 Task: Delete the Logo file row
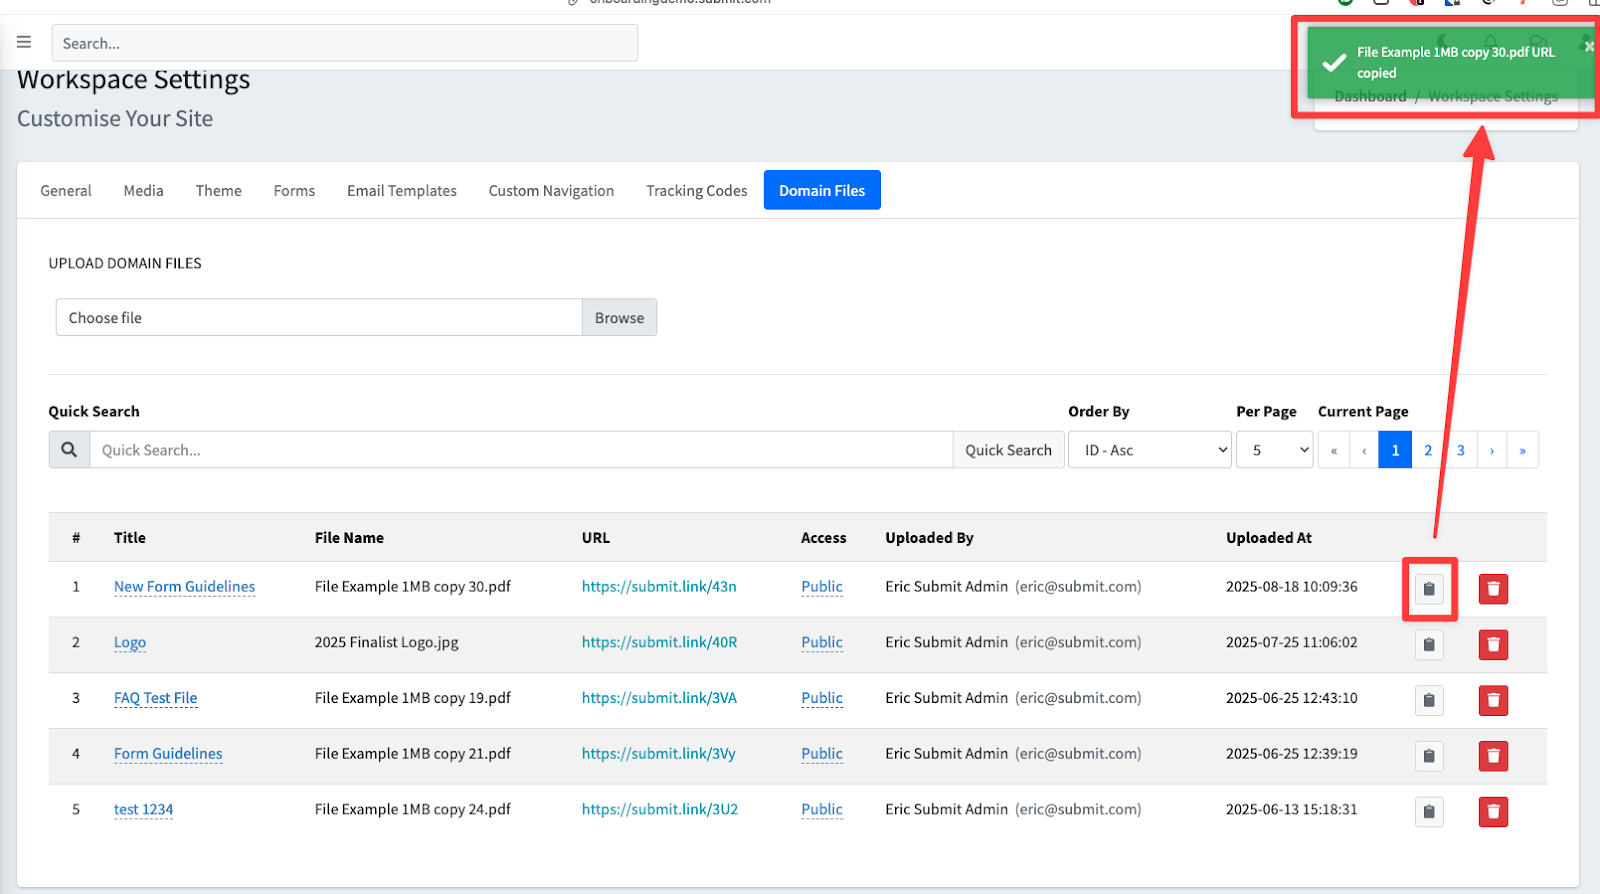[1493, 645]
